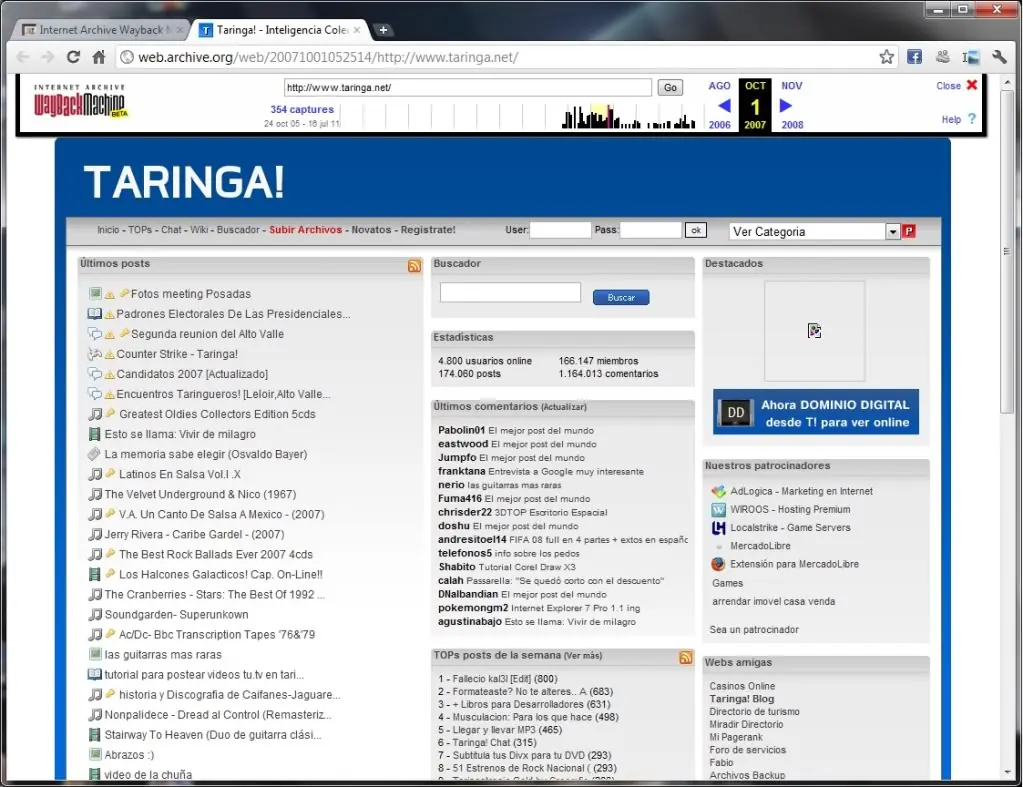Click the Wayback URL input field
The height and width of the screenshot is (787, 1023).
click(468, 87)
